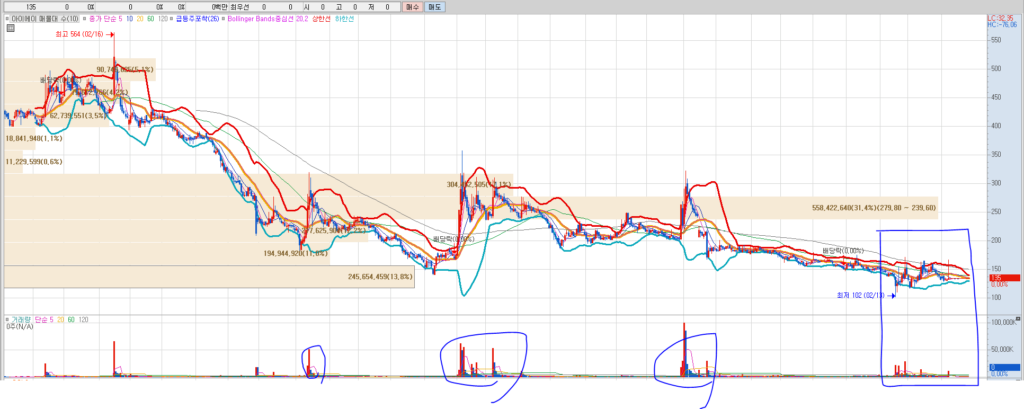This screenshot has width=1024, height=409.
Task: Click the 135 price field in the top bar
Action: point(31,7)
